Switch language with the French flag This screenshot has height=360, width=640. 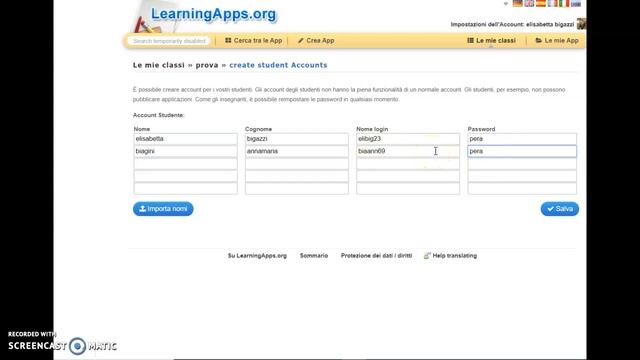tap(552, 3)
